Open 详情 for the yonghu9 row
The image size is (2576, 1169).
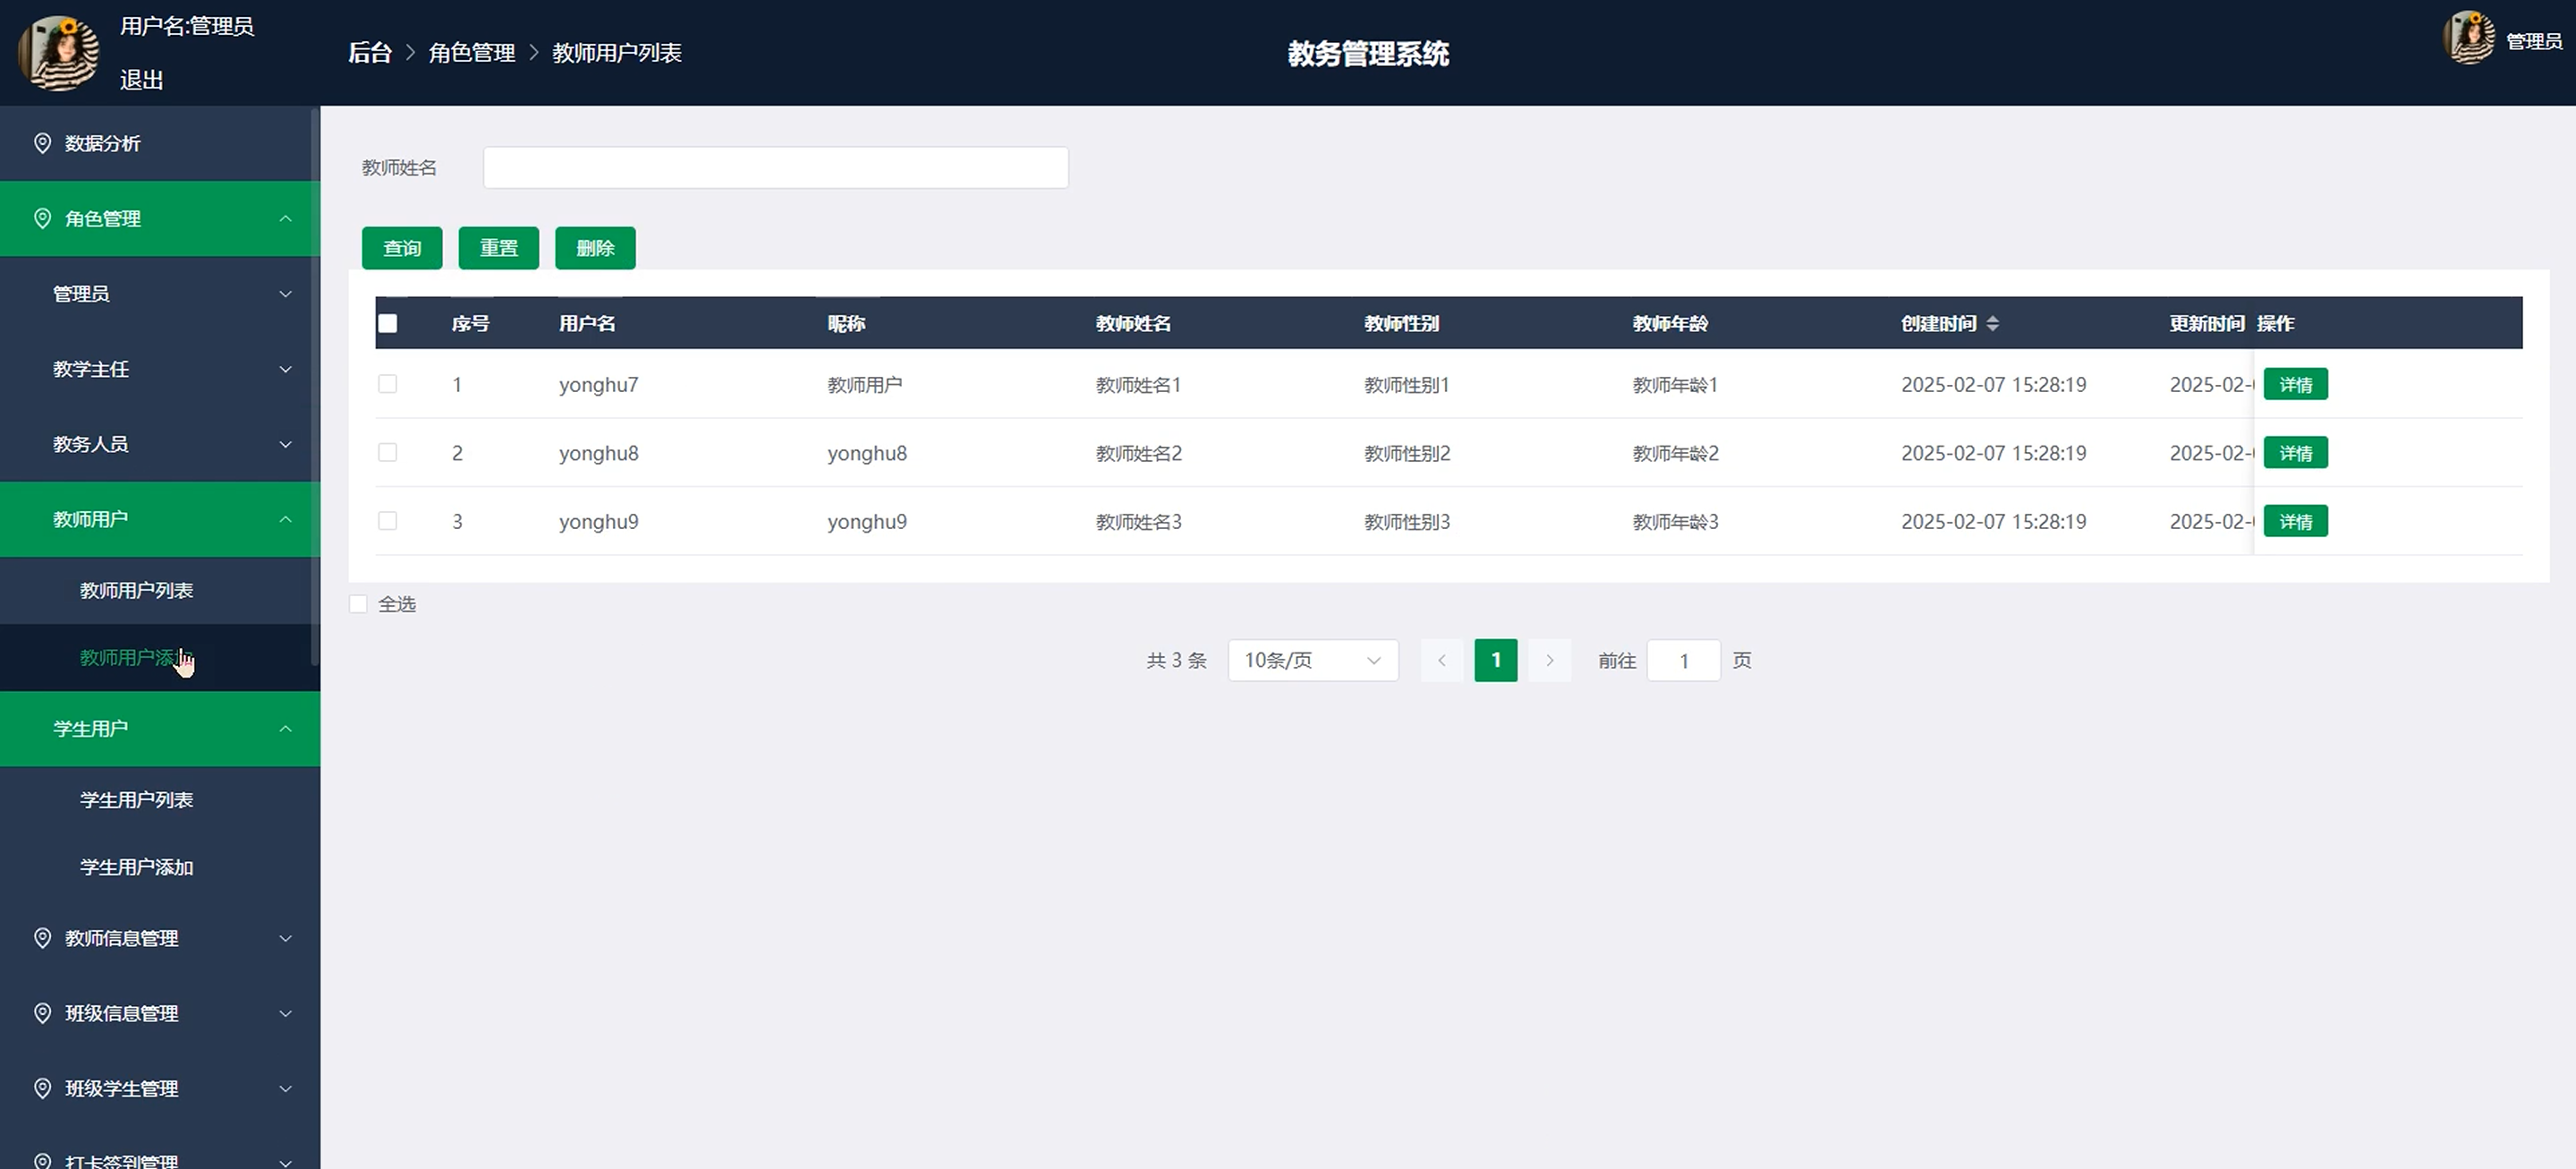[x=2295, y=522]
